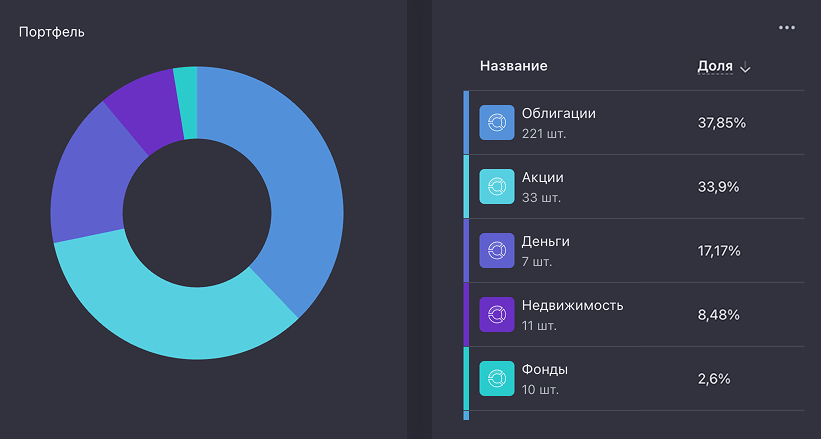
Task: Click the sort arrow next to Доля
Action: (745, 67)
